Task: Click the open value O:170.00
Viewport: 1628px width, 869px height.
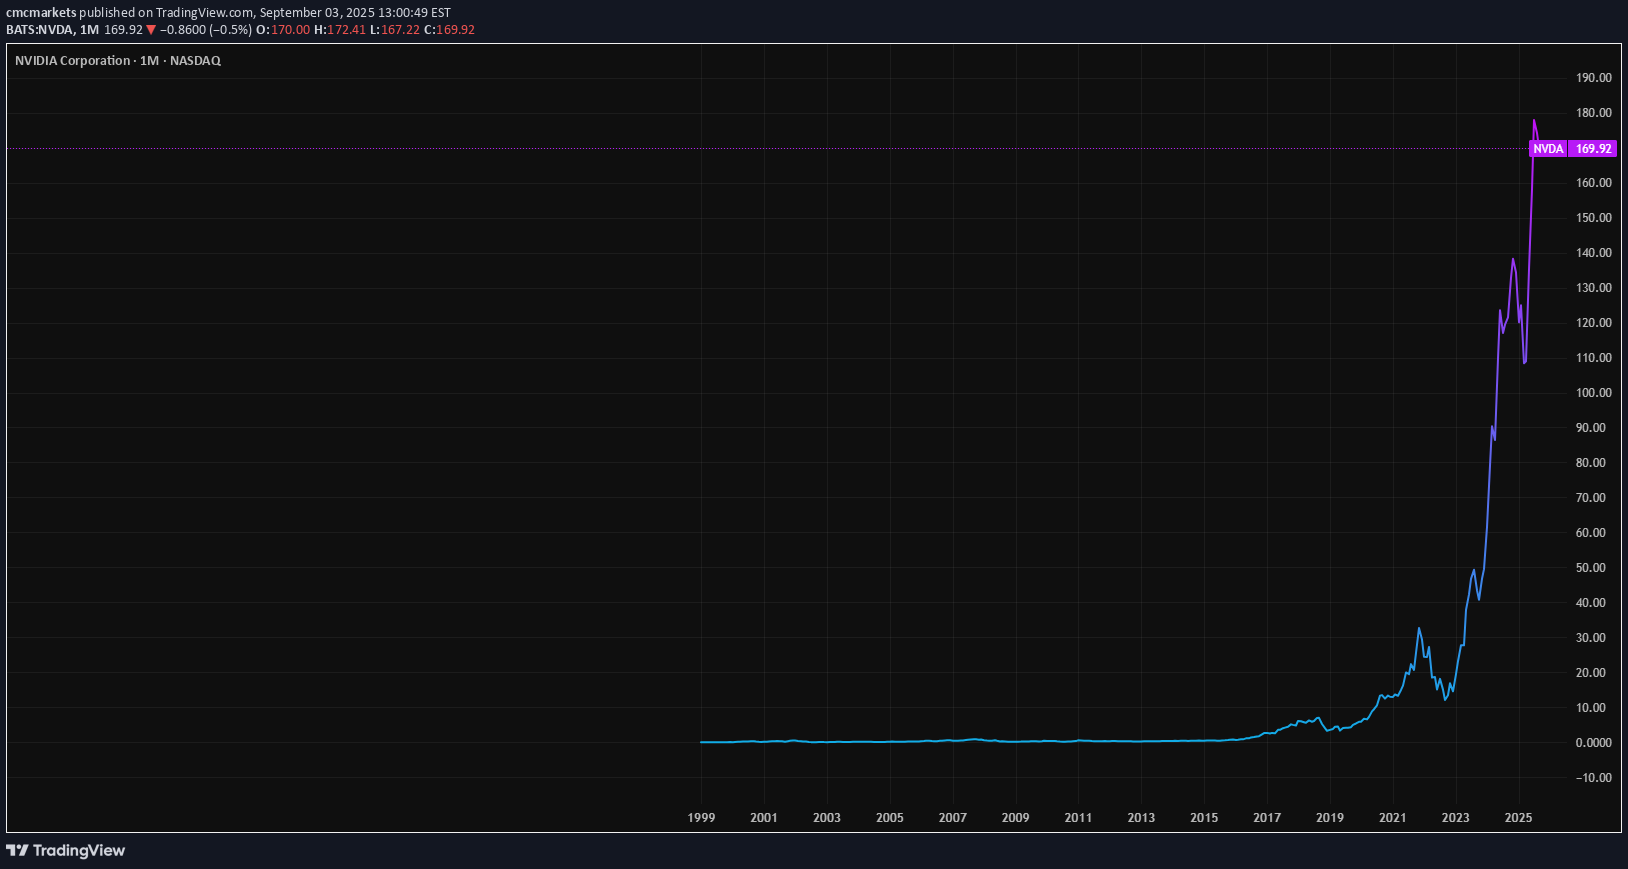Action: click(283, 30)
